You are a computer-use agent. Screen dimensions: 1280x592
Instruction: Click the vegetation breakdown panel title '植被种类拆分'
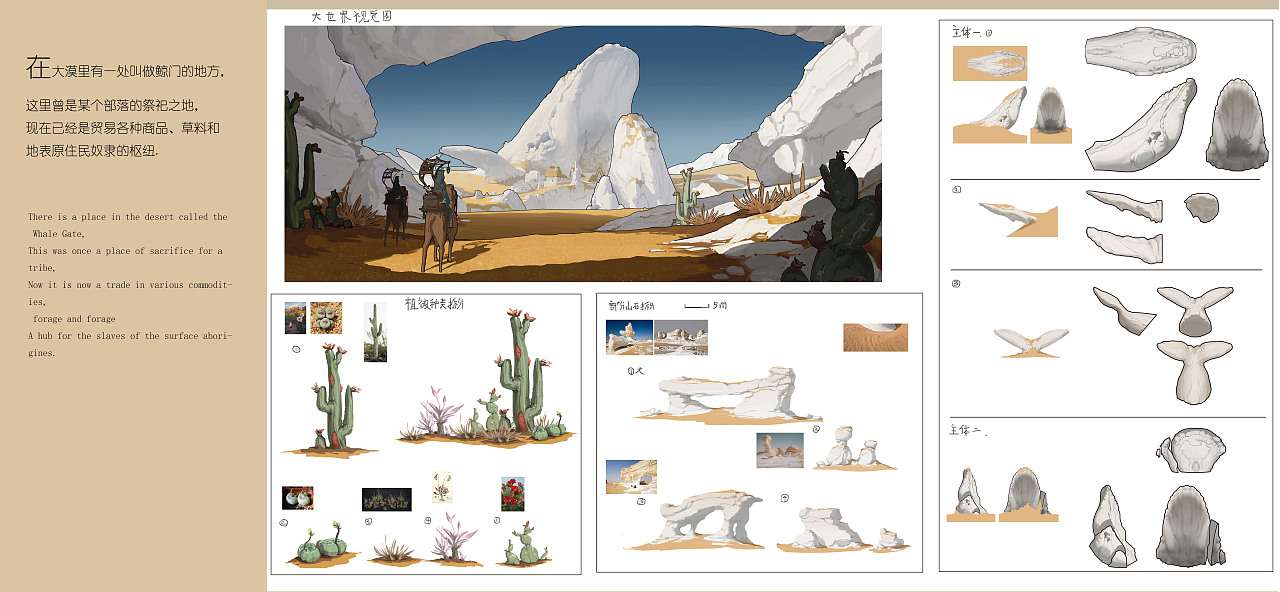click(434, 303)
